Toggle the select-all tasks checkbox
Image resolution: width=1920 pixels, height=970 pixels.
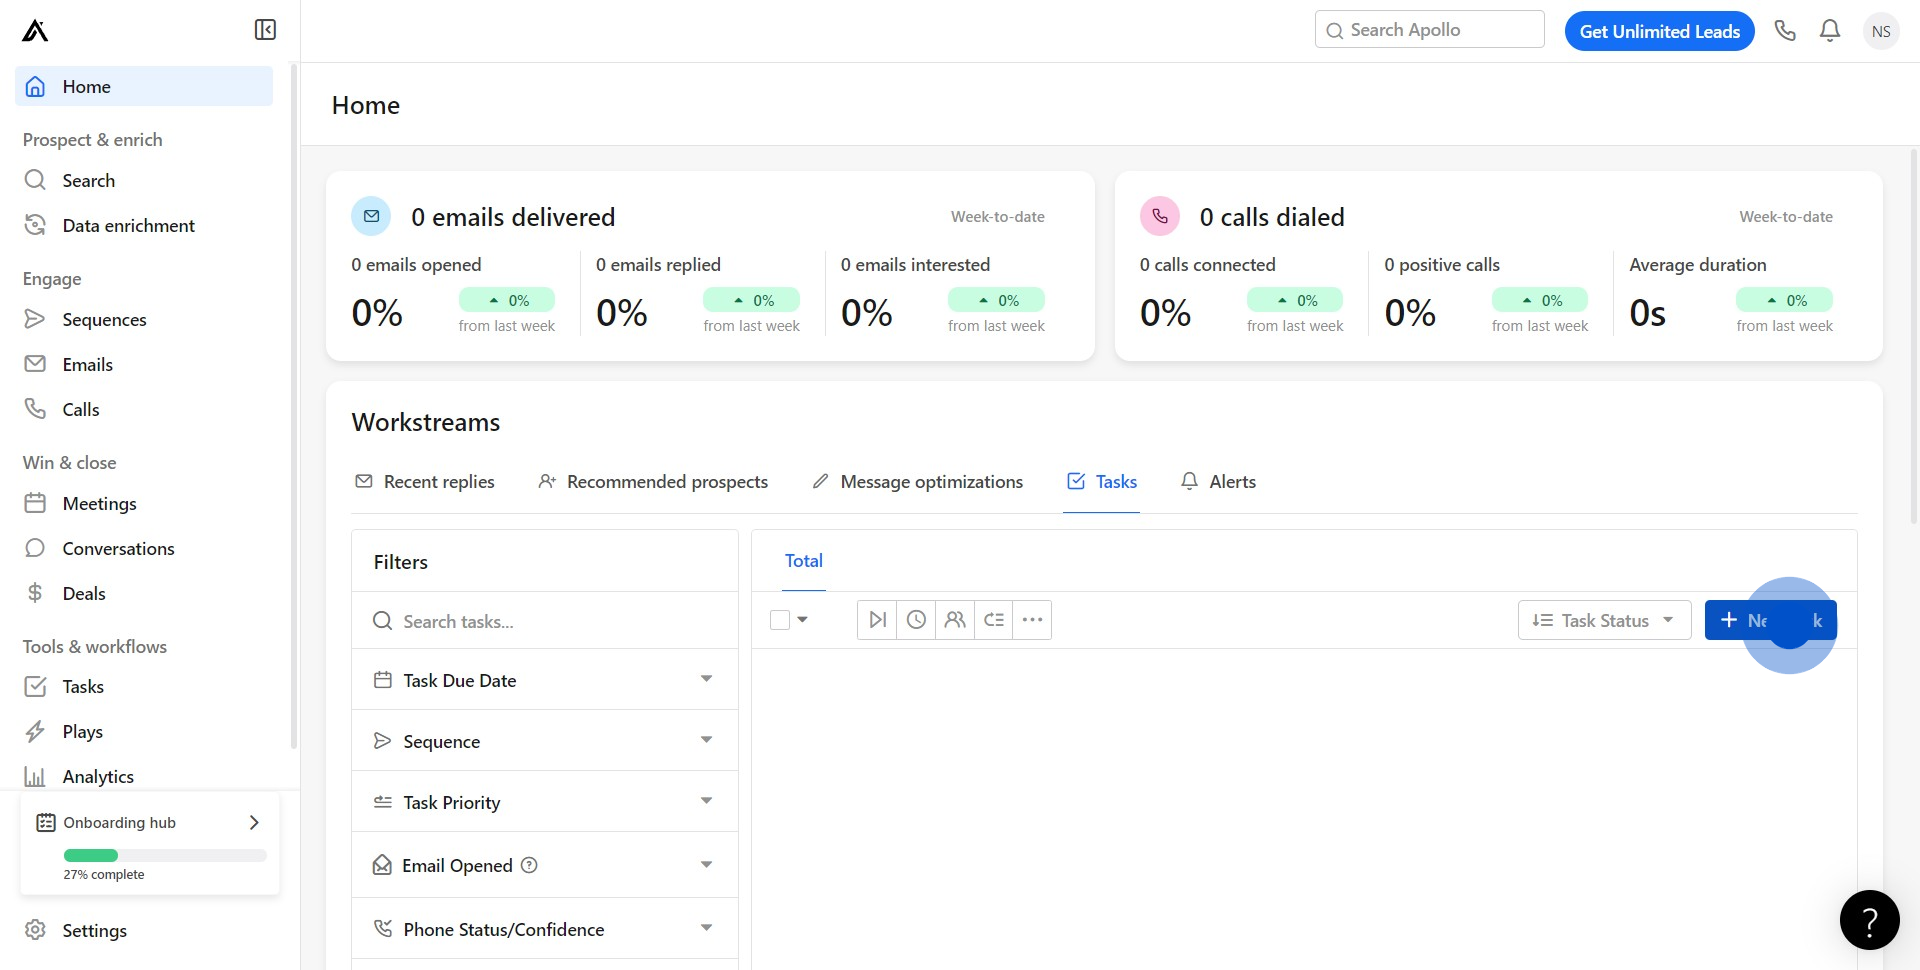coord(780,620)
